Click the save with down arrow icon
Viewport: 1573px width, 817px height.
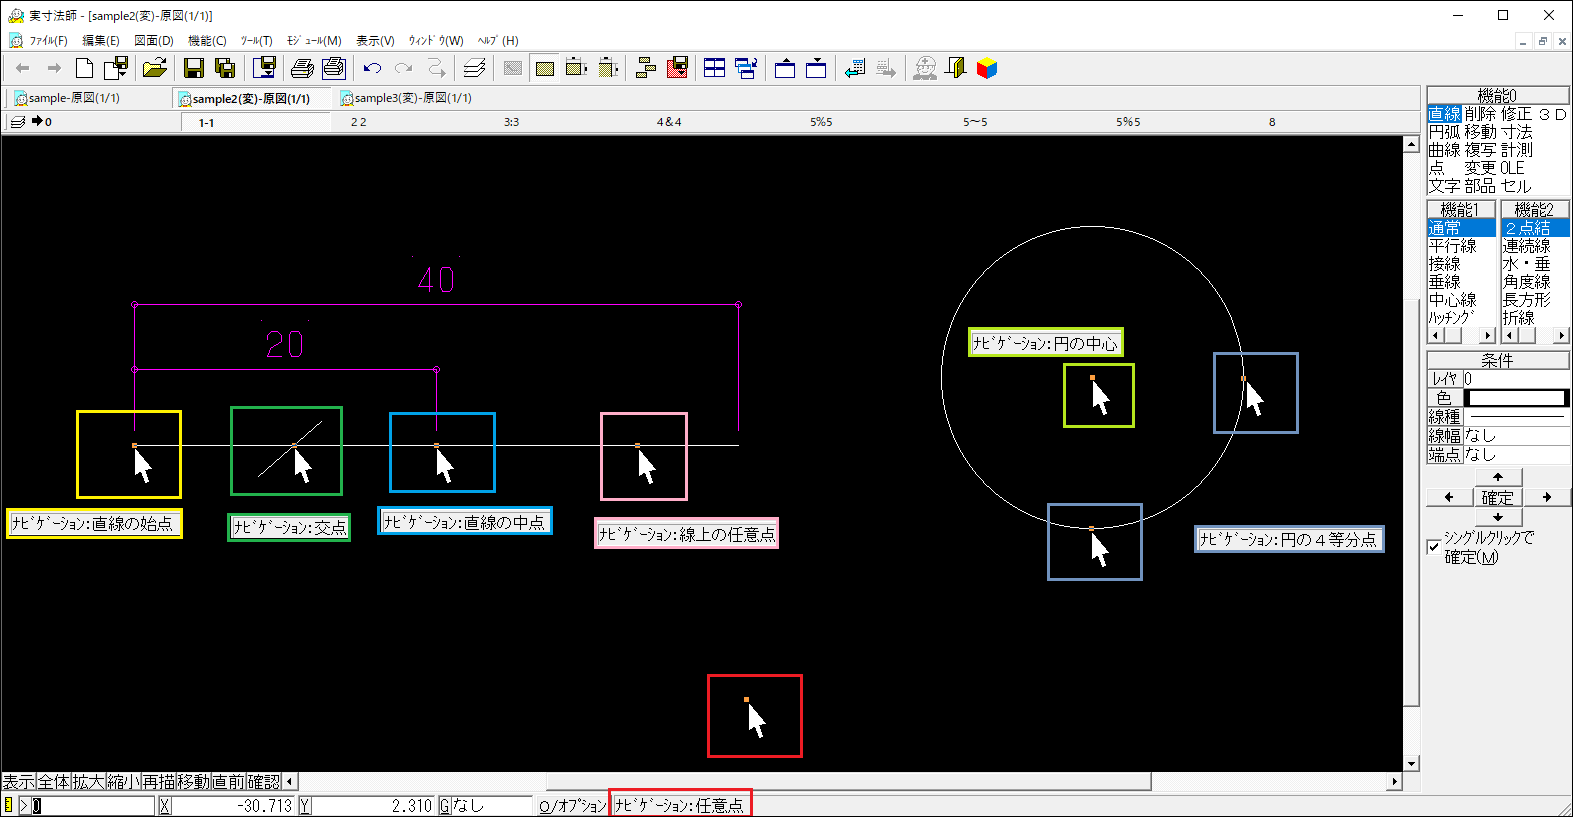[264, 68]
